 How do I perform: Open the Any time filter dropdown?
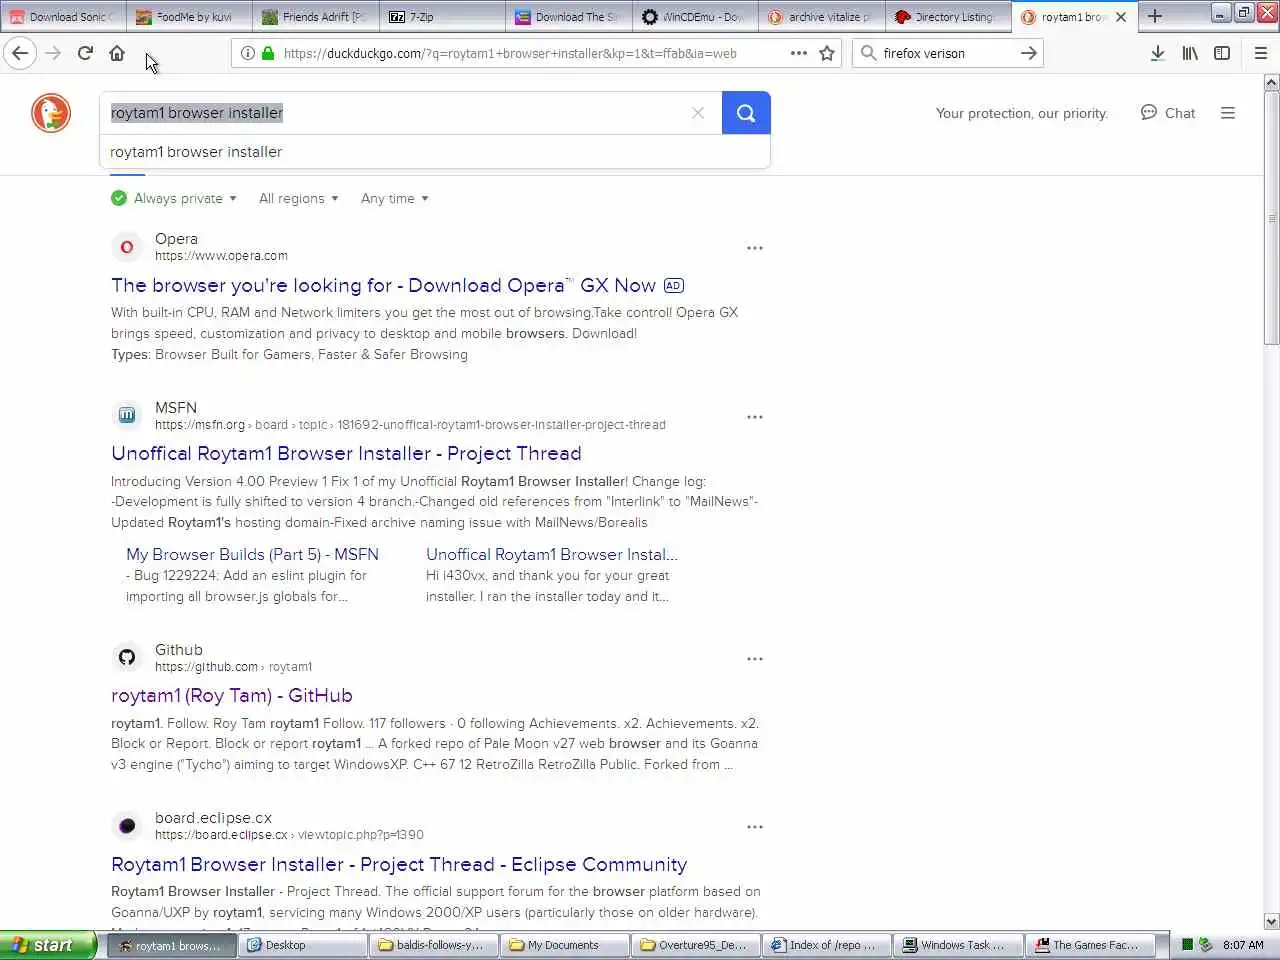click(395, 198)
